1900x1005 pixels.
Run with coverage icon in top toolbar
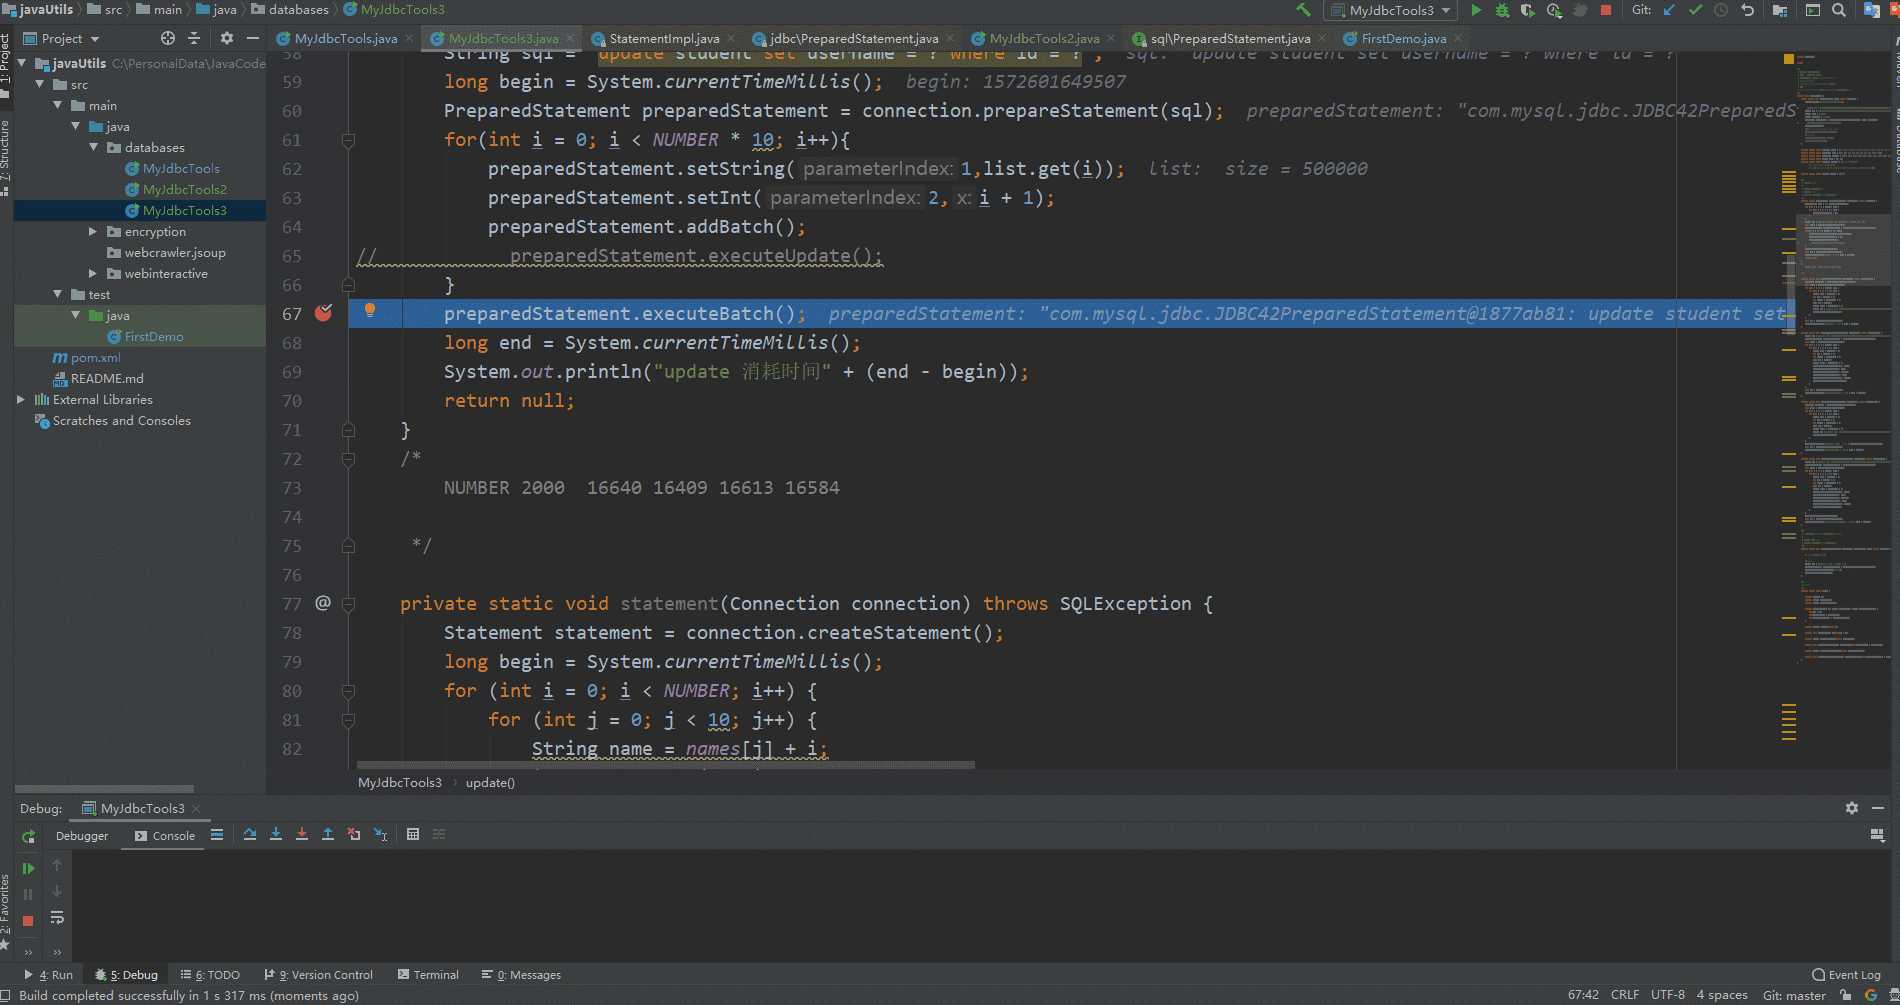[1528, 10]
